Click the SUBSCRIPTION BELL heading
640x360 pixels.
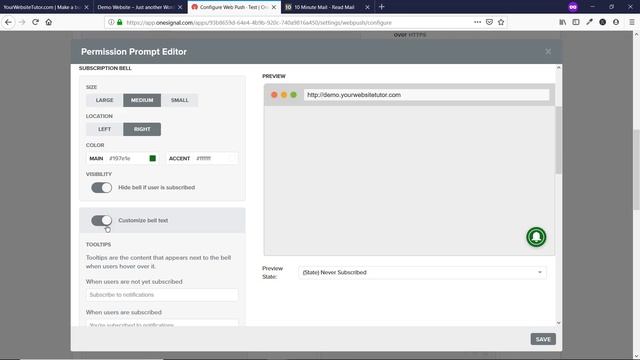tap(105, 68)
